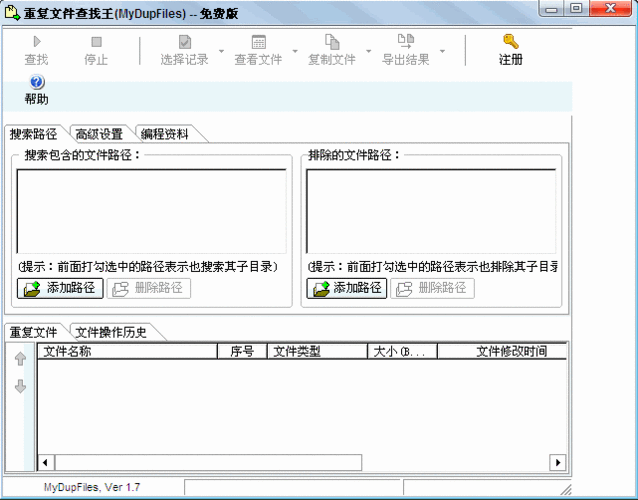Click the 停止 (stop) toolbar icon
The image size is (638, 500).
pos(96,41)
